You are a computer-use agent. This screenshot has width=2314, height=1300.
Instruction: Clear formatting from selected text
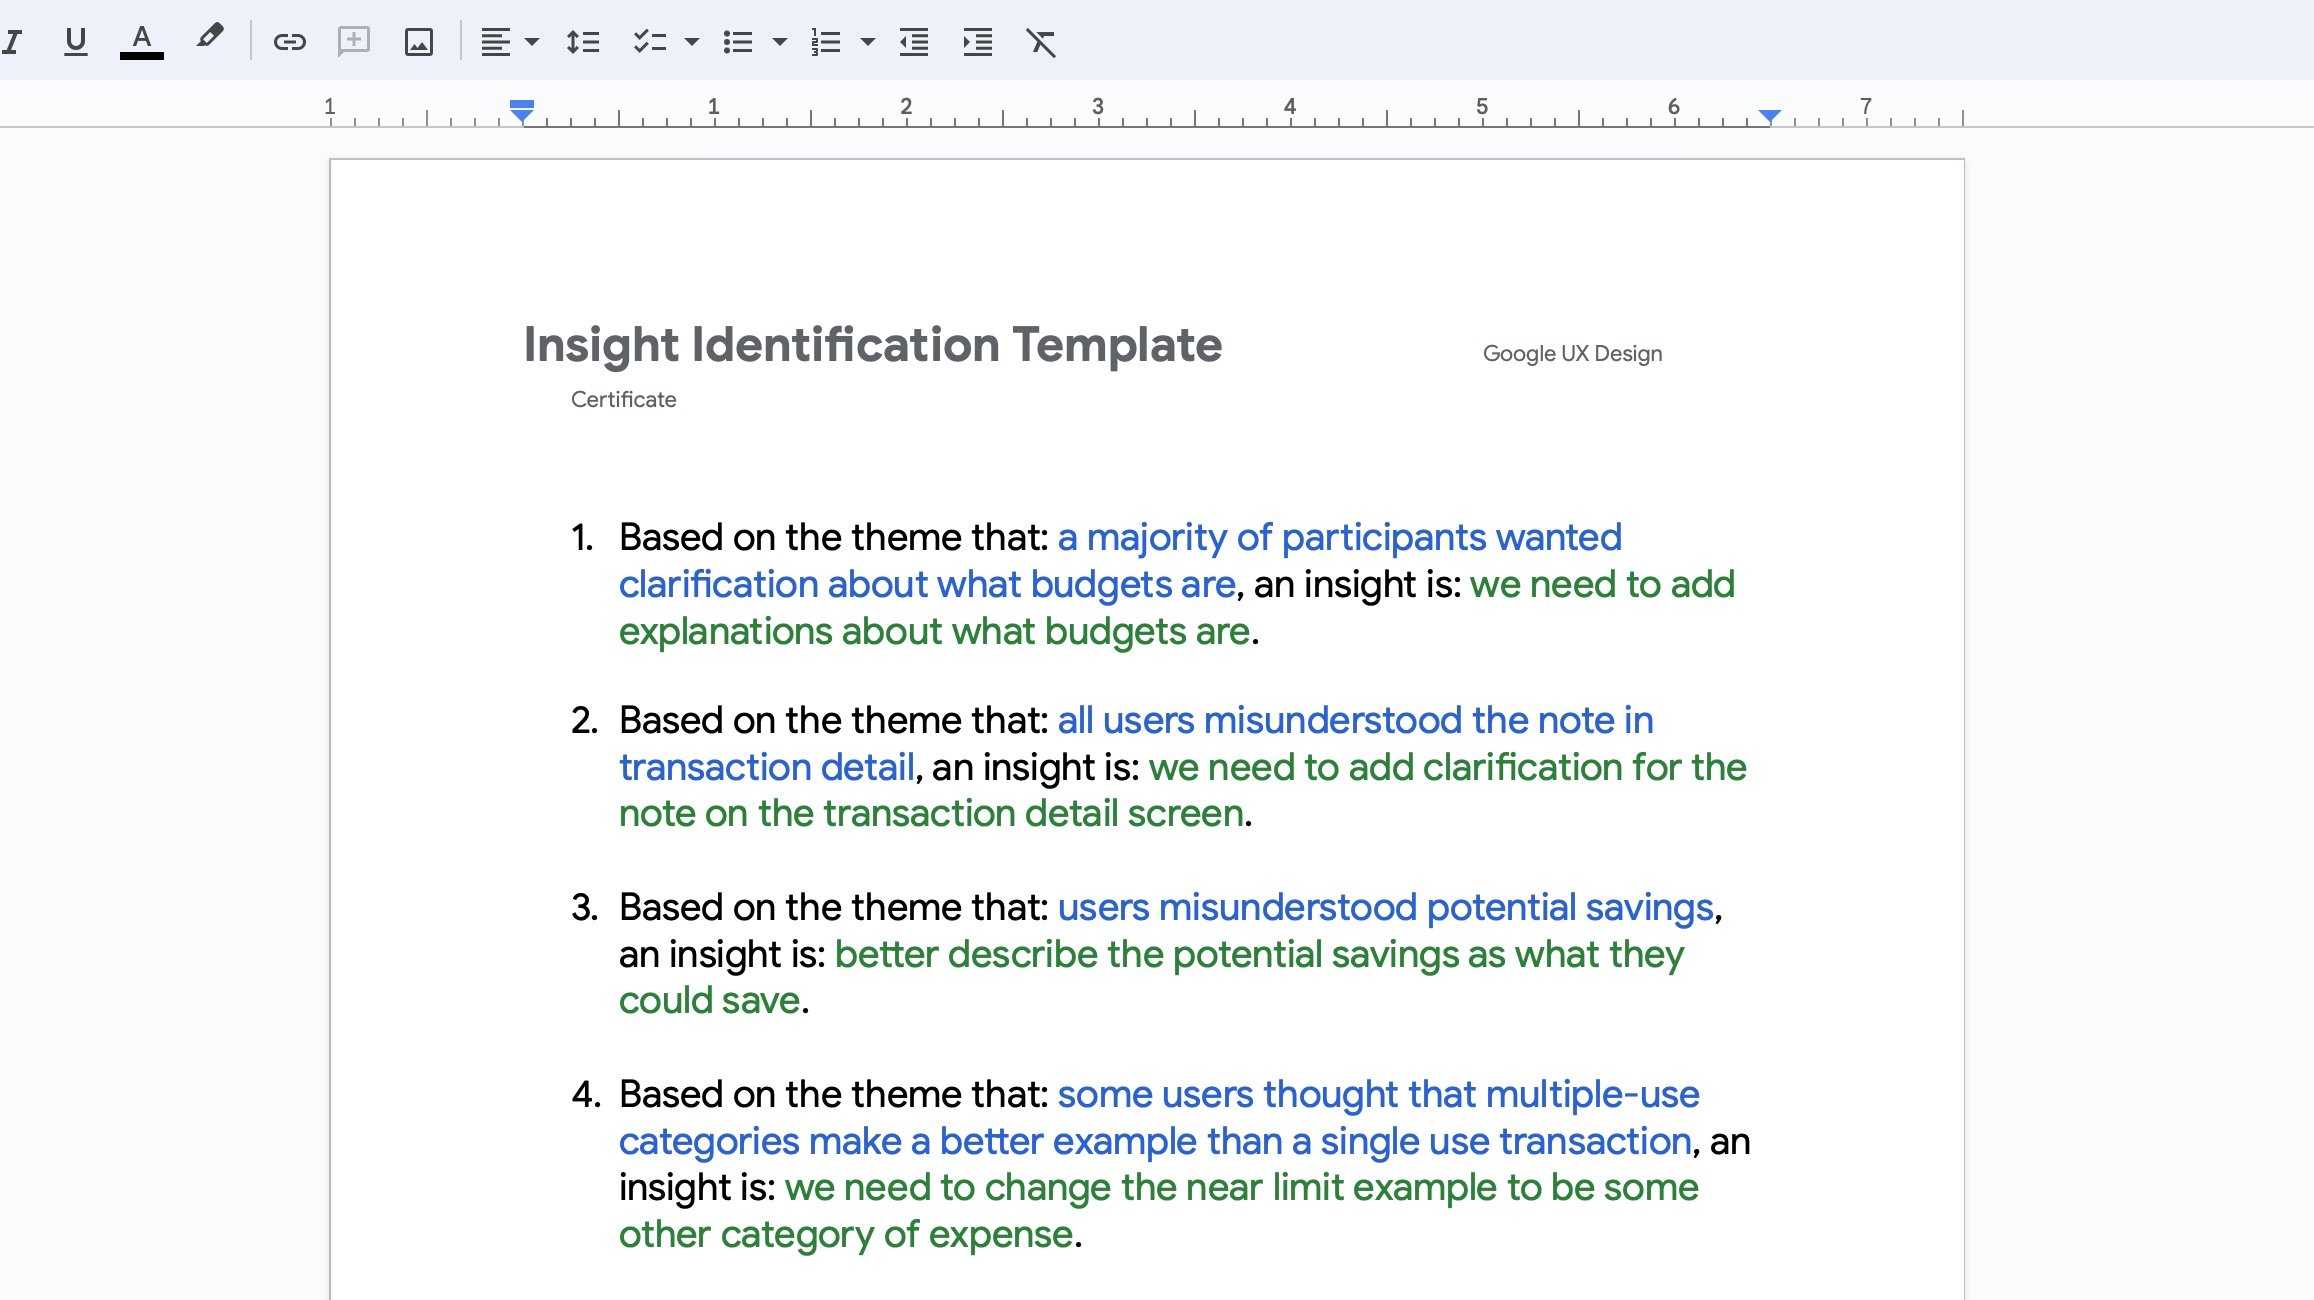(x=1041, y=42)
